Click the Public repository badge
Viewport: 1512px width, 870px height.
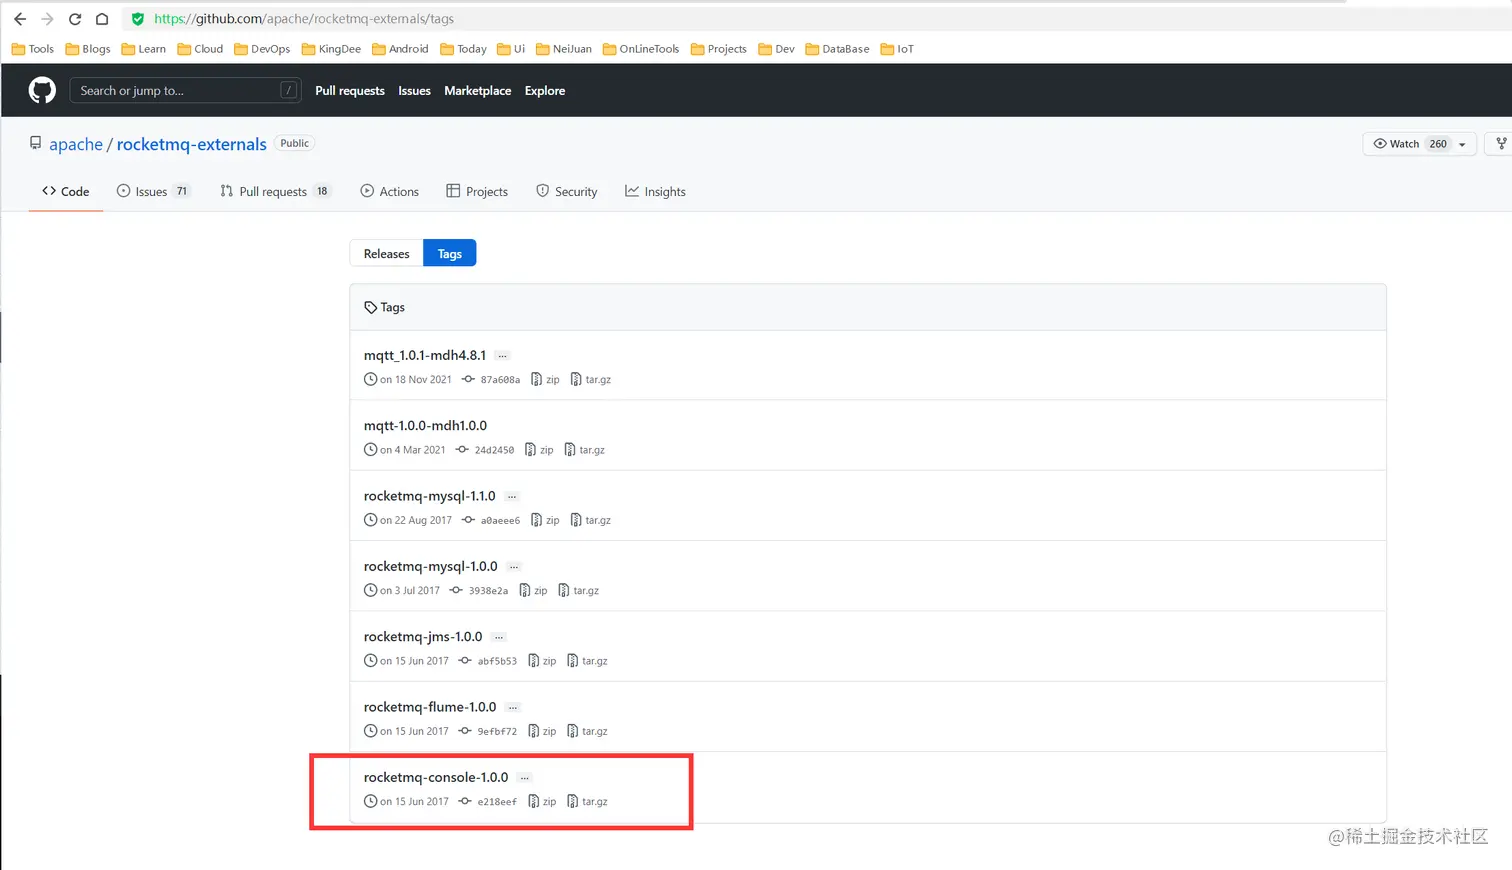[x=295, y=143]
